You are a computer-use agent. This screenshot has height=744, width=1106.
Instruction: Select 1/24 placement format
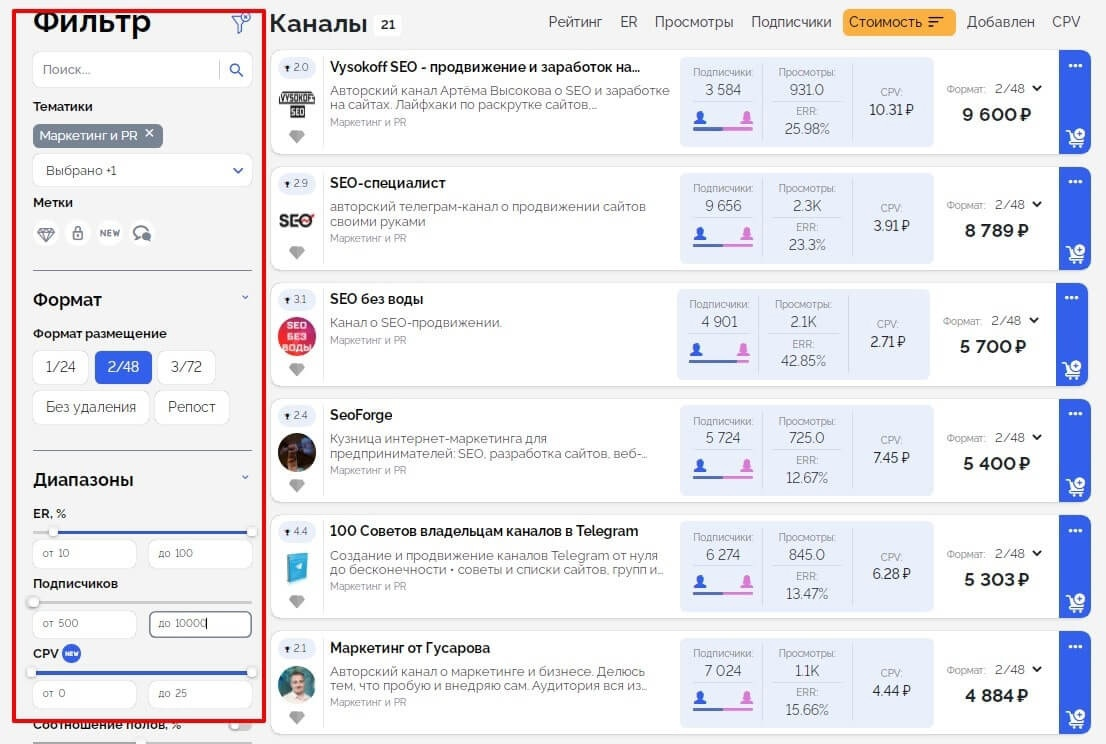coord(60,367)
